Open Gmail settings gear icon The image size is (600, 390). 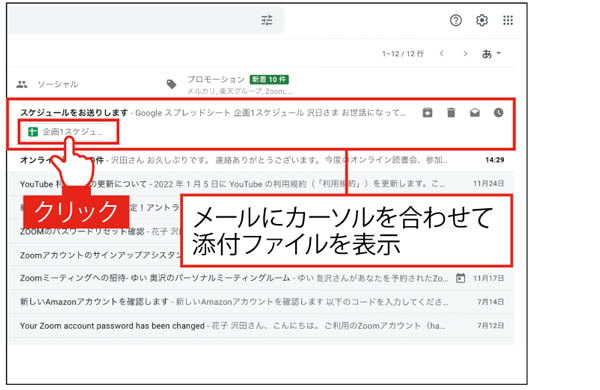[482, 20]
